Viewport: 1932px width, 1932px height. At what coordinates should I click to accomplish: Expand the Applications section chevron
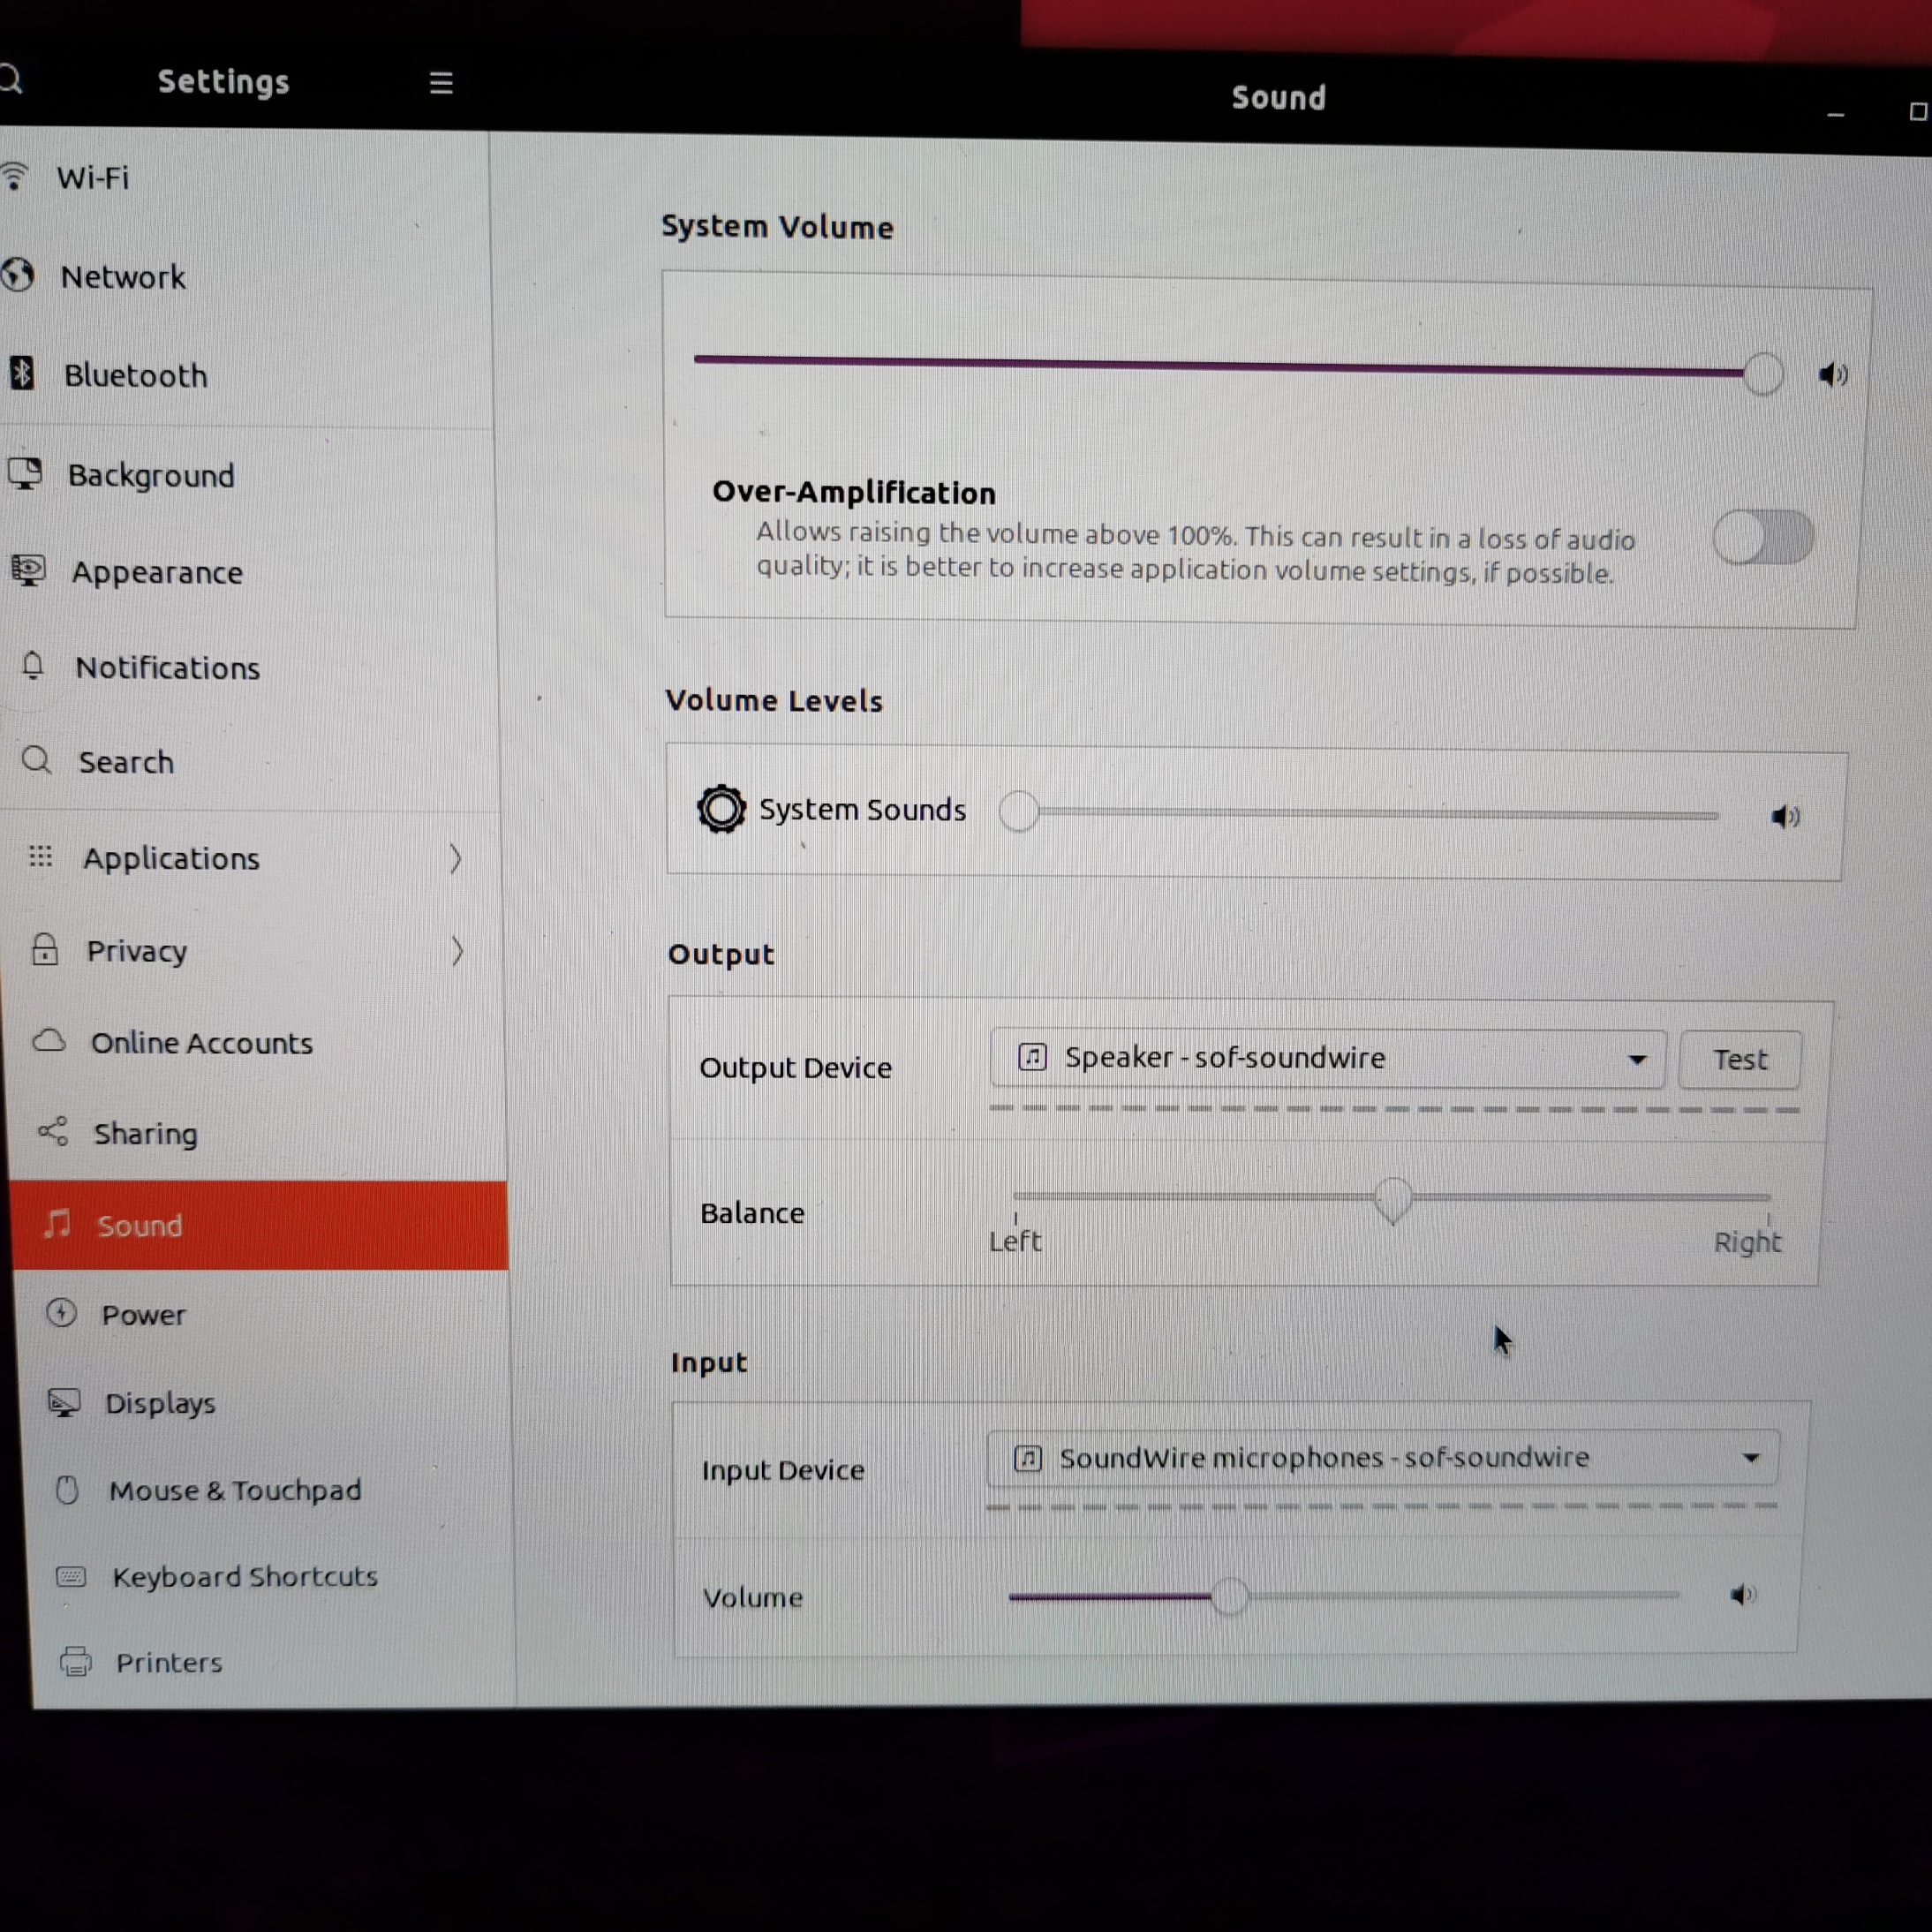[x=455, y=858]
